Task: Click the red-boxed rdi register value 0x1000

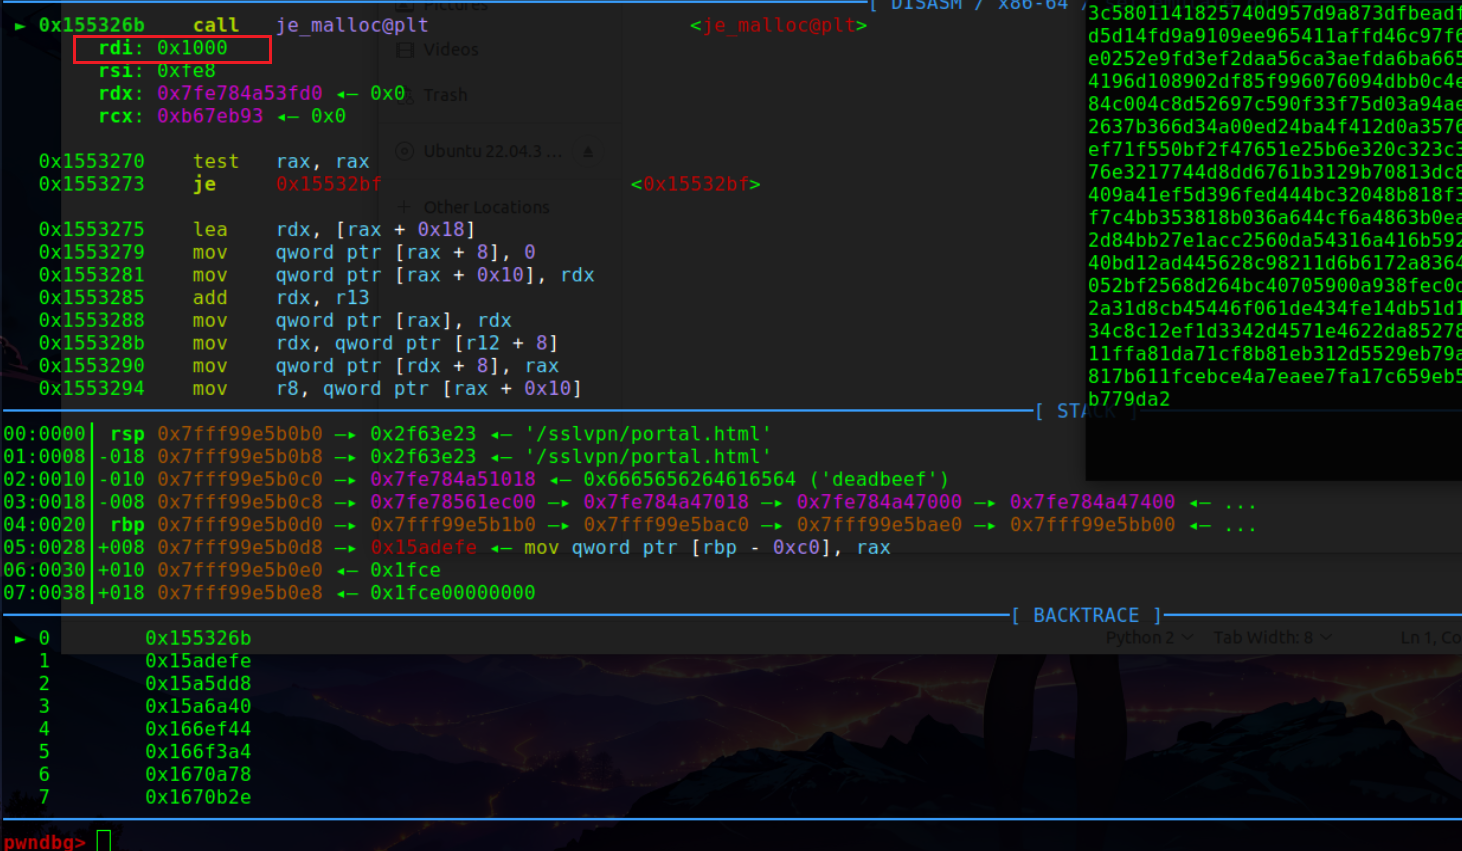Action: tap(192, 47)
